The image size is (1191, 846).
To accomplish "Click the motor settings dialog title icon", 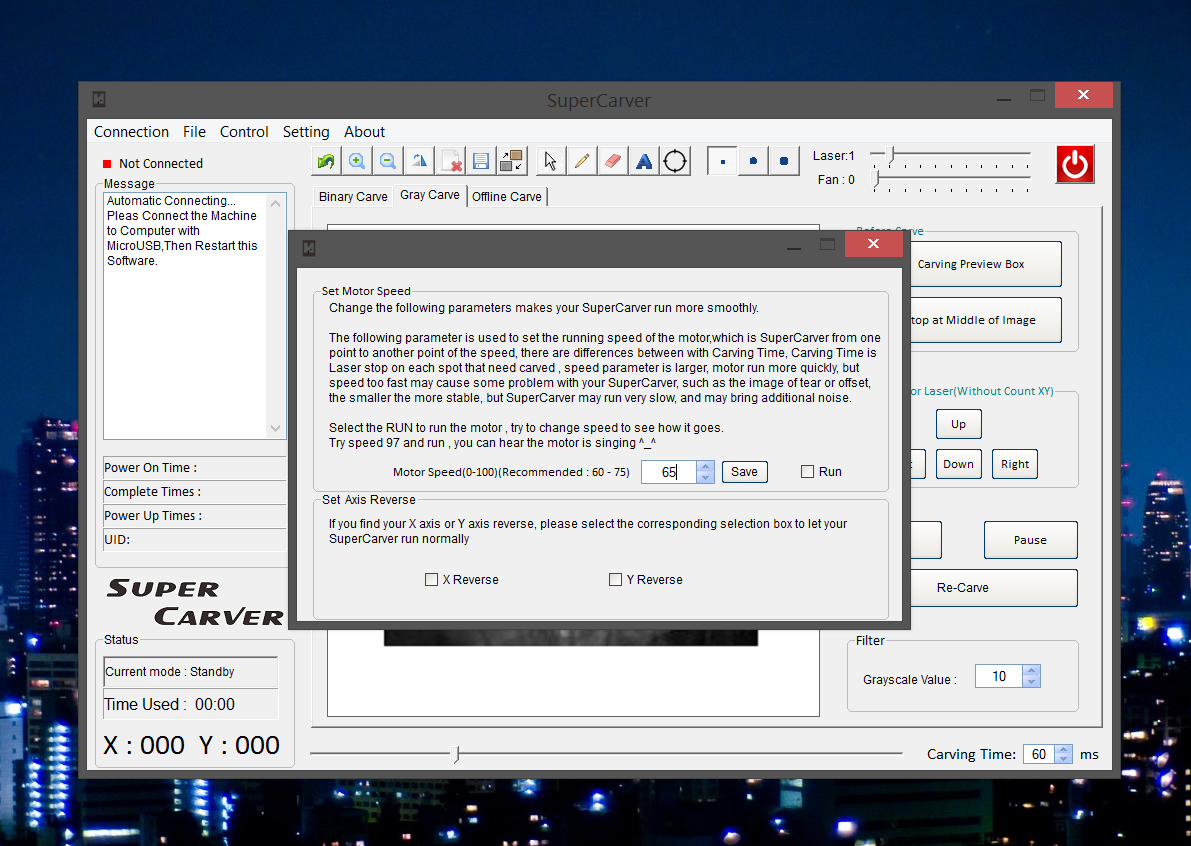I will [x=309, y=248].
